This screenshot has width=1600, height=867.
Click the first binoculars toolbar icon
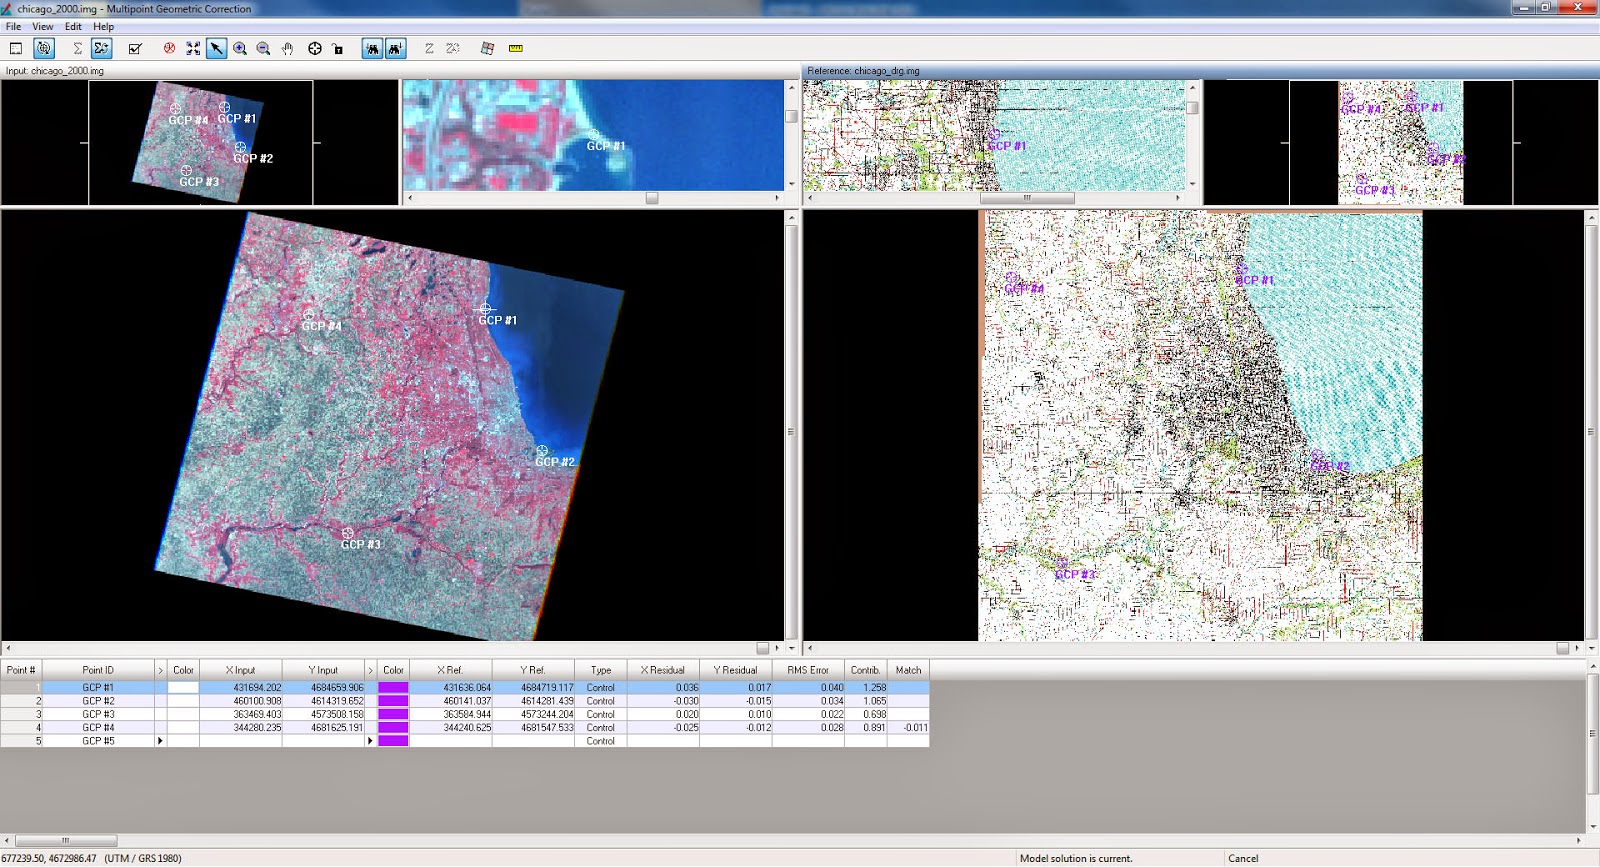pos(372,48)
